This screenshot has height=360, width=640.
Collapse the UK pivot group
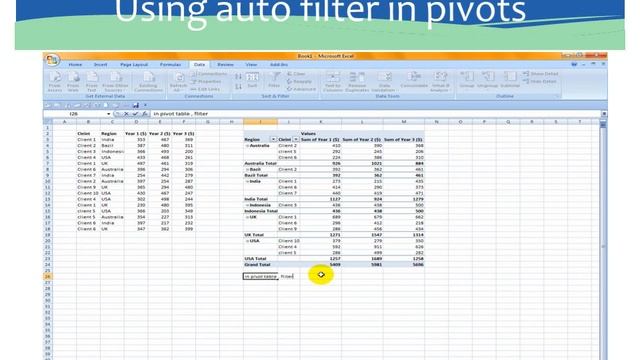pyautogui.click(x=247, y=217)
